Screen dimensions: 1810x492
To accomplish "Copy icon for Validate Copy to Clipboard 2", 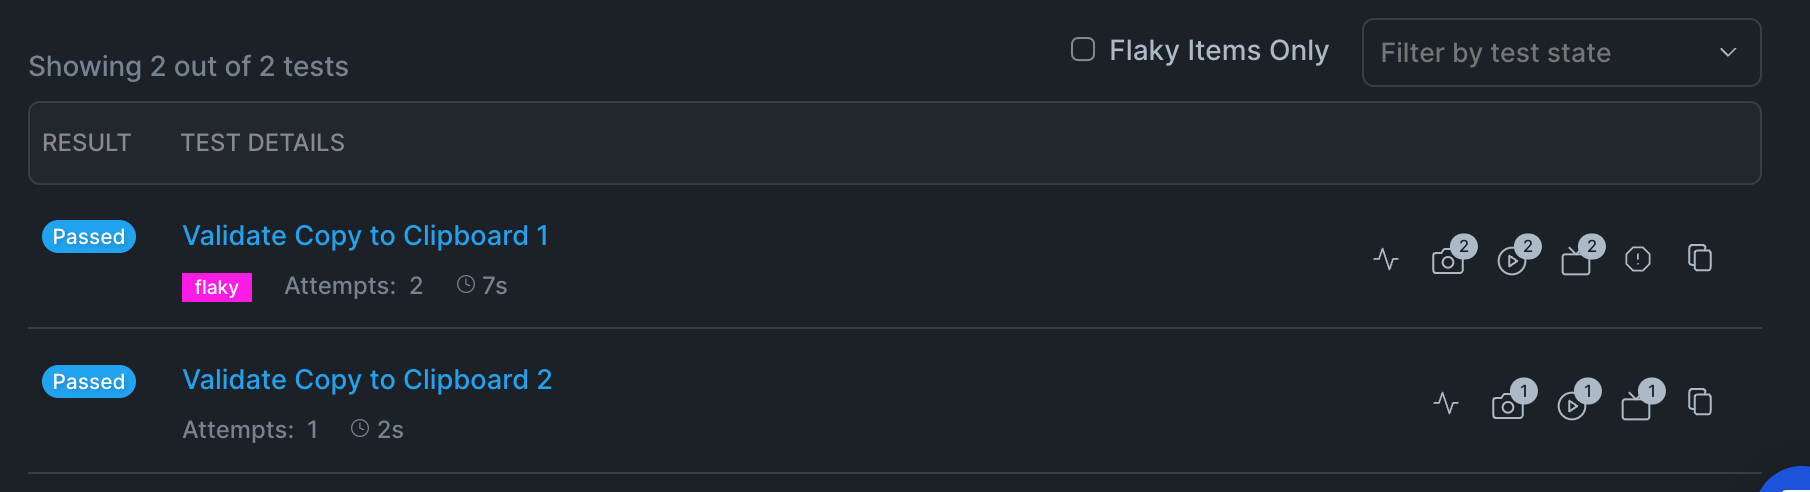I will [1700, 402].
